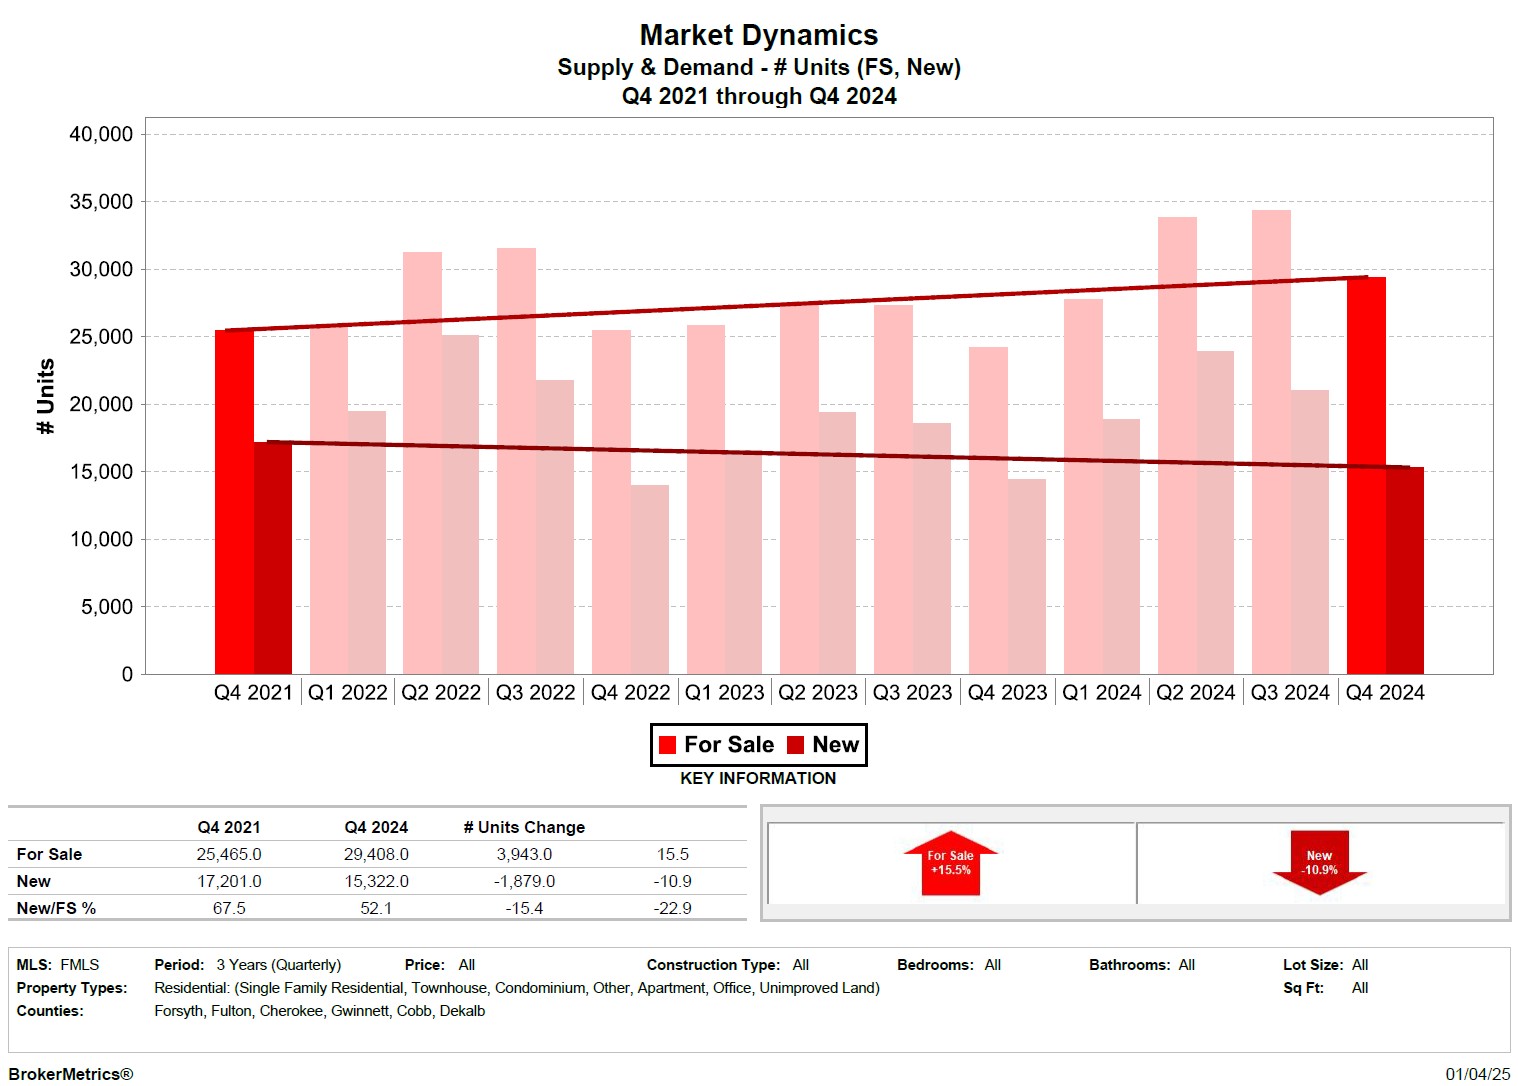The height and width of the screenshot is (1086, 1518).
Task: Click the For Sale Q4 2024 value 29,408.0
Action: tap(376, 855)
